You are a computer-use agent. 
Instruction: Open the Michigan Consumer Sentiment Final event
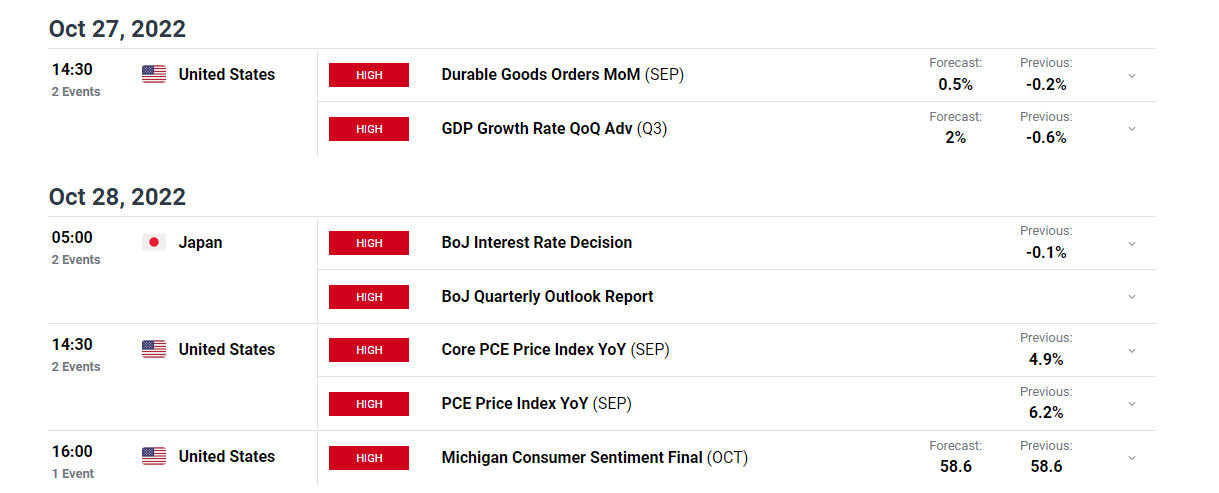(x=595, y=458)
